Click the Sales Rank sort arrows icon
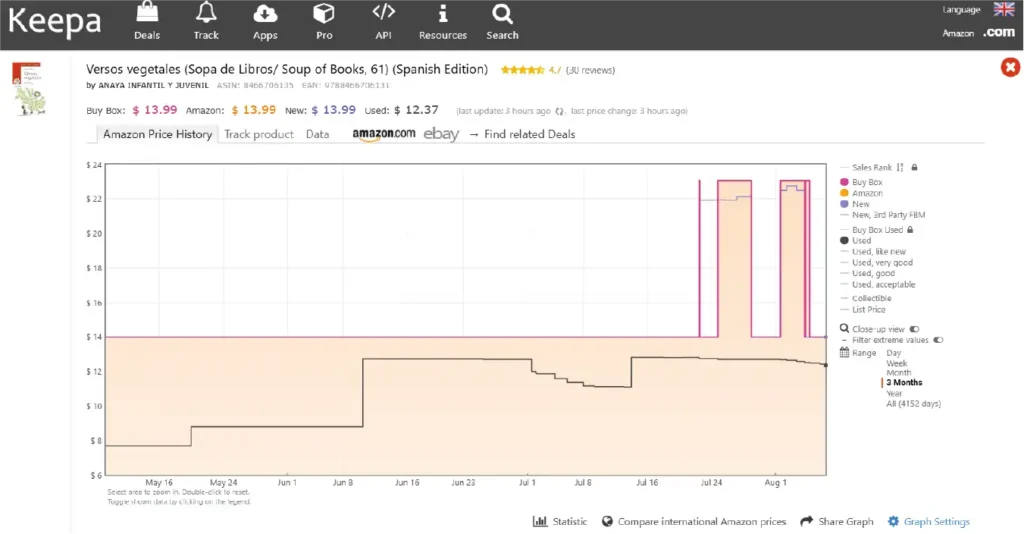Image resolution: width=1024 pixels, height=534 pixels. [x=900, y=167]
